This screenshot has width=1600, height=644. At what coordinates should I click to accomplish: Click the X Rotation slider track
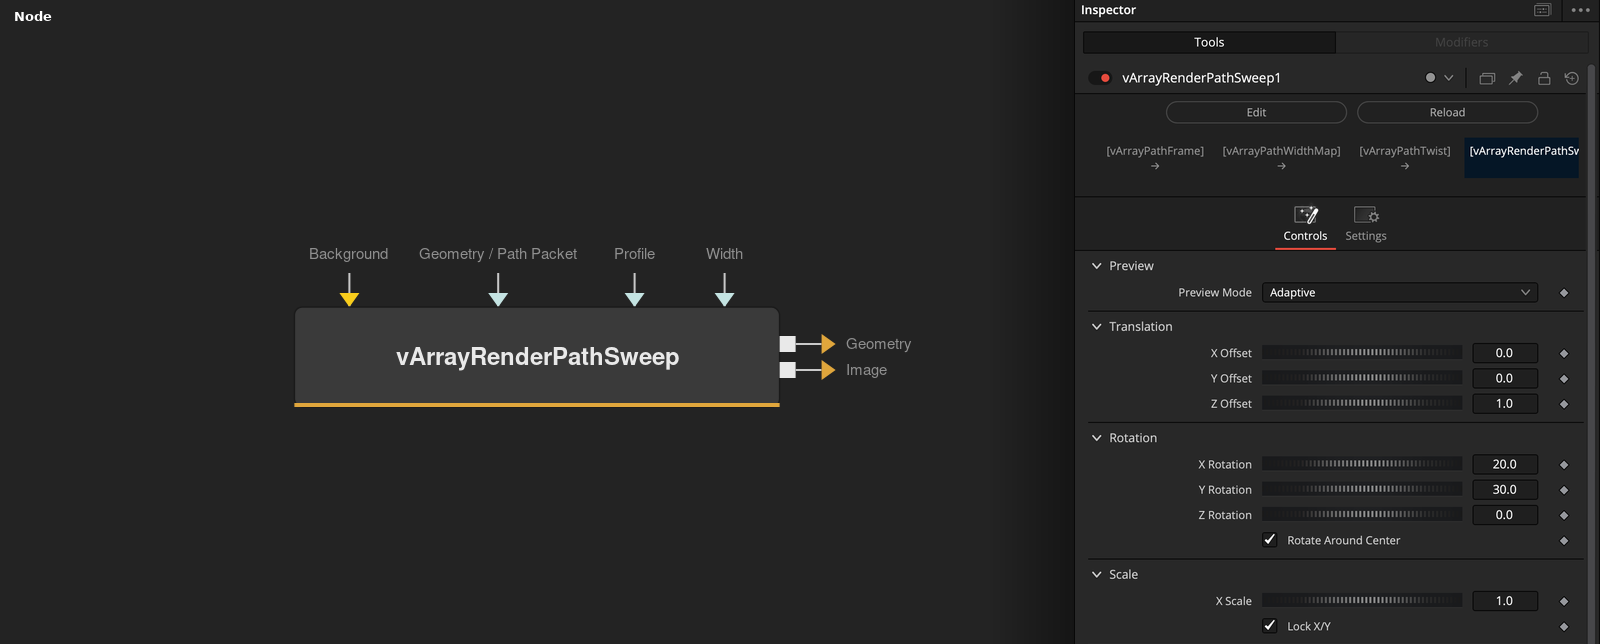[x=1361, y=464]
